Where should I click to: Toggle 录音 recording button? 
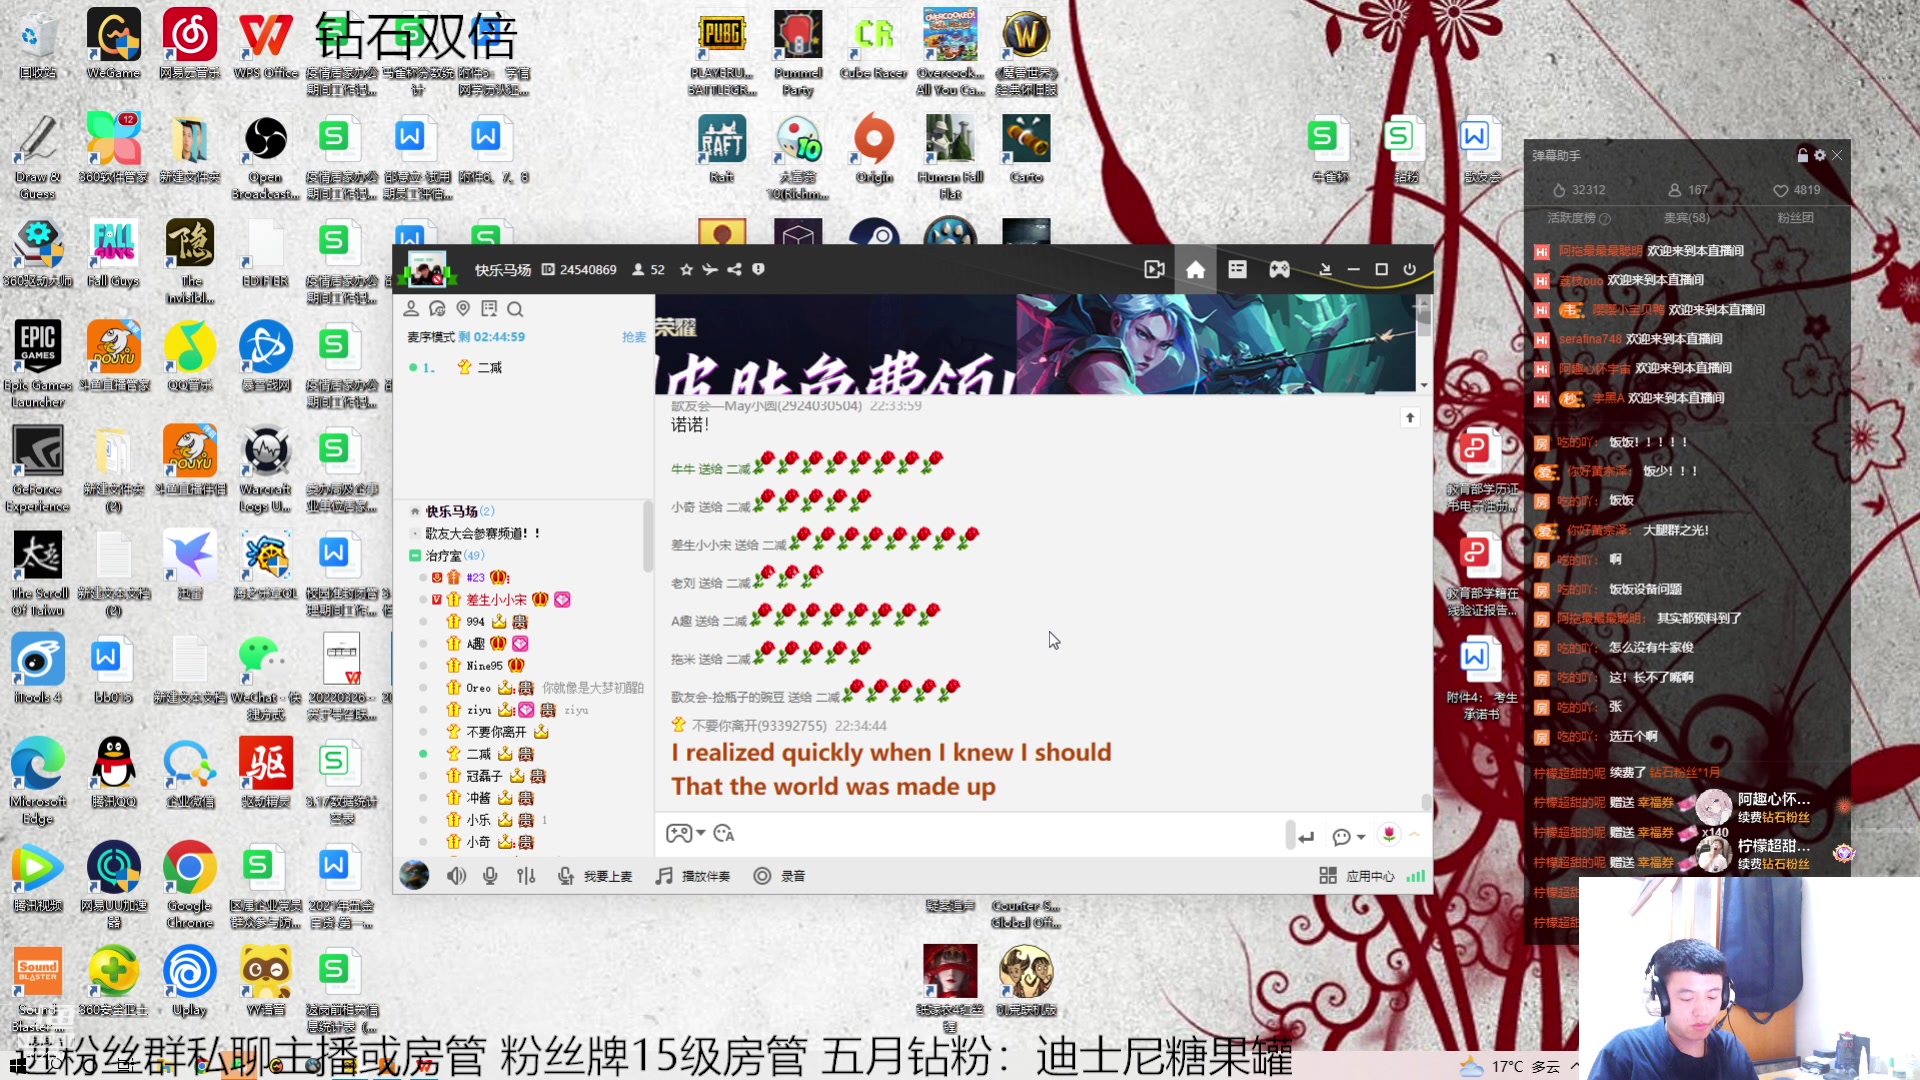pos(780,876)
